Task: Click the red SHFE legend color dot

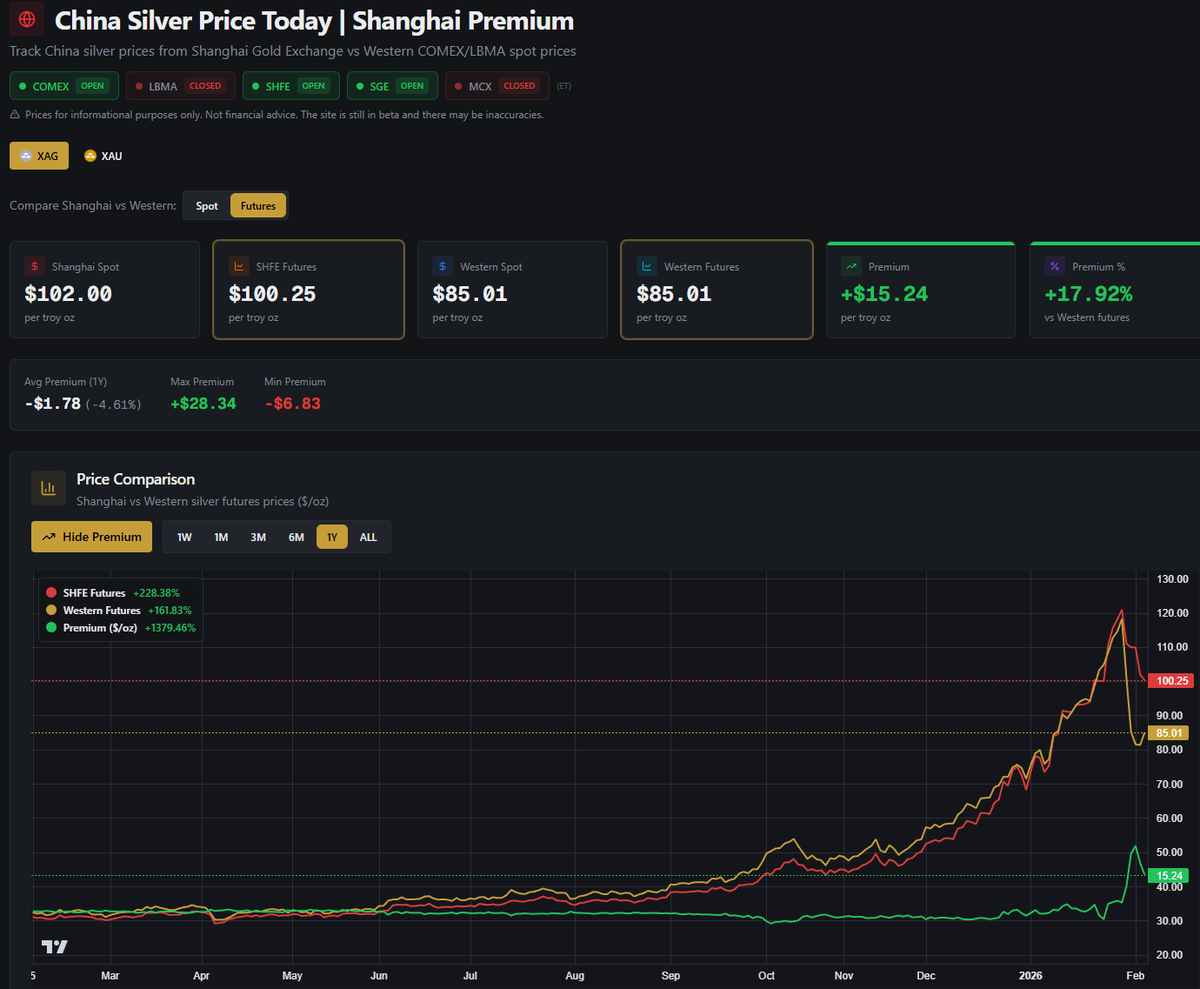Action: click(x=52, y=593)
